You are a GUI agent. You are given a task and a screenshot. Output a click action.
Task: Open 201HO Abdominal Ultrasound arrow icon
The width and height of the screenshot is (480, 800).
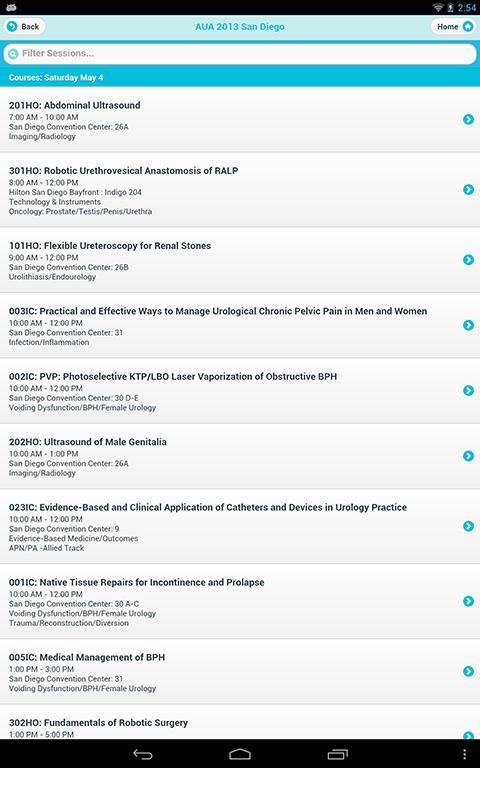point(468,119)
